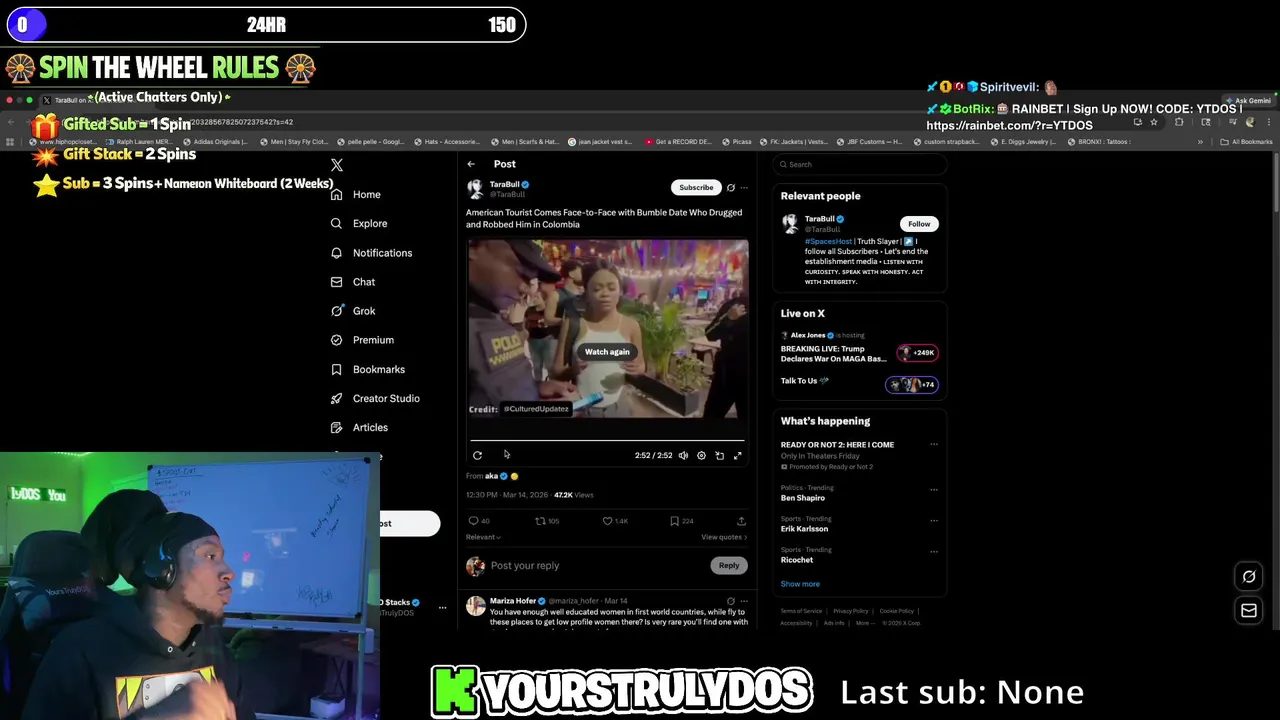This screenshot has width=1280, height=720.
Task: Click the Ask Gemini browser button
Action: tap(1249, 101)
